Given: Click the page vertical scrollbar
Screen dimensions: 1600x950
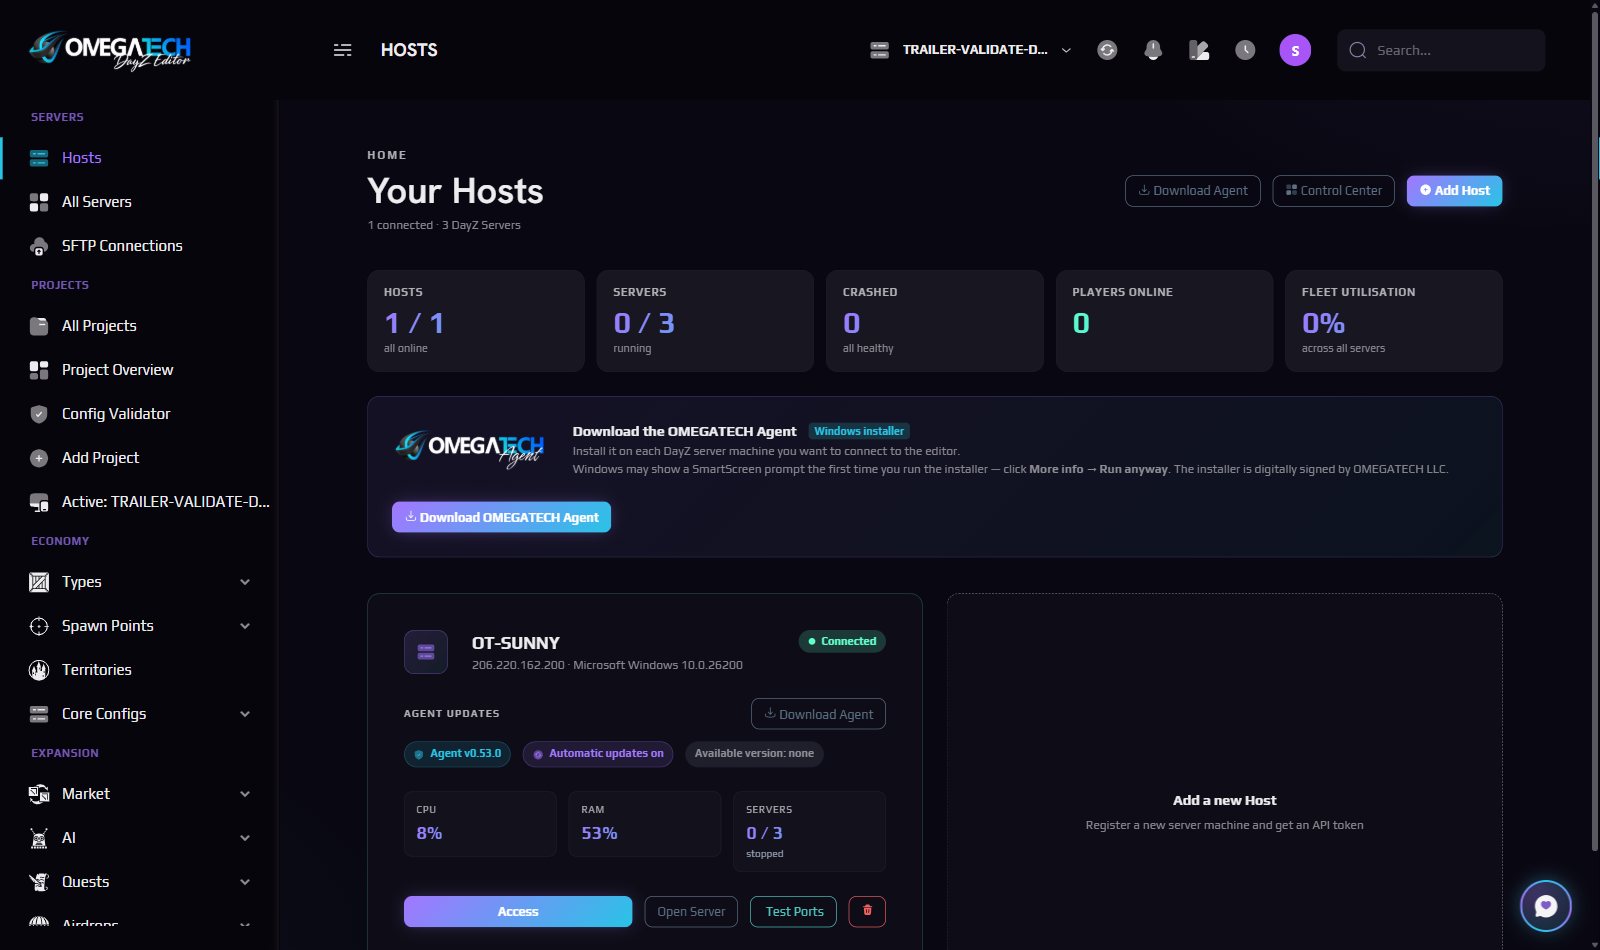Looking at the screenshot, I should click(x=1595, y=430).
